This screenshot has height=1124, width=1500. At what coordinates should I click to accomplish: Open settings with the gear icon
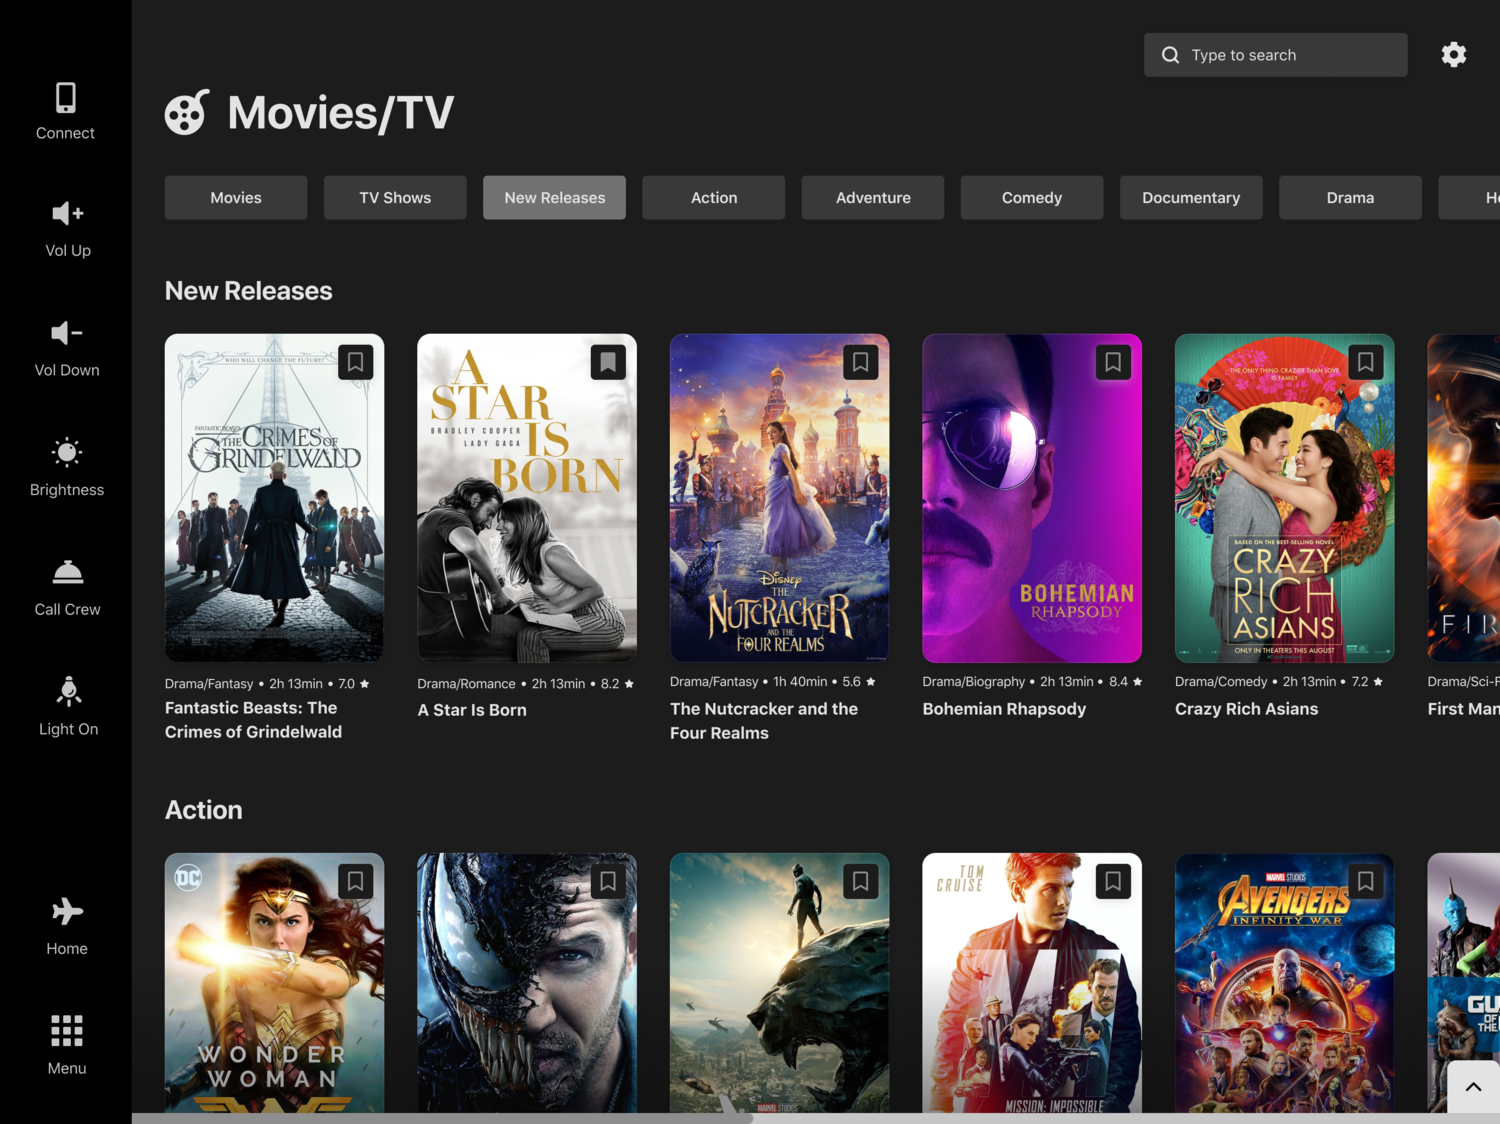(x=1454, y=55)
